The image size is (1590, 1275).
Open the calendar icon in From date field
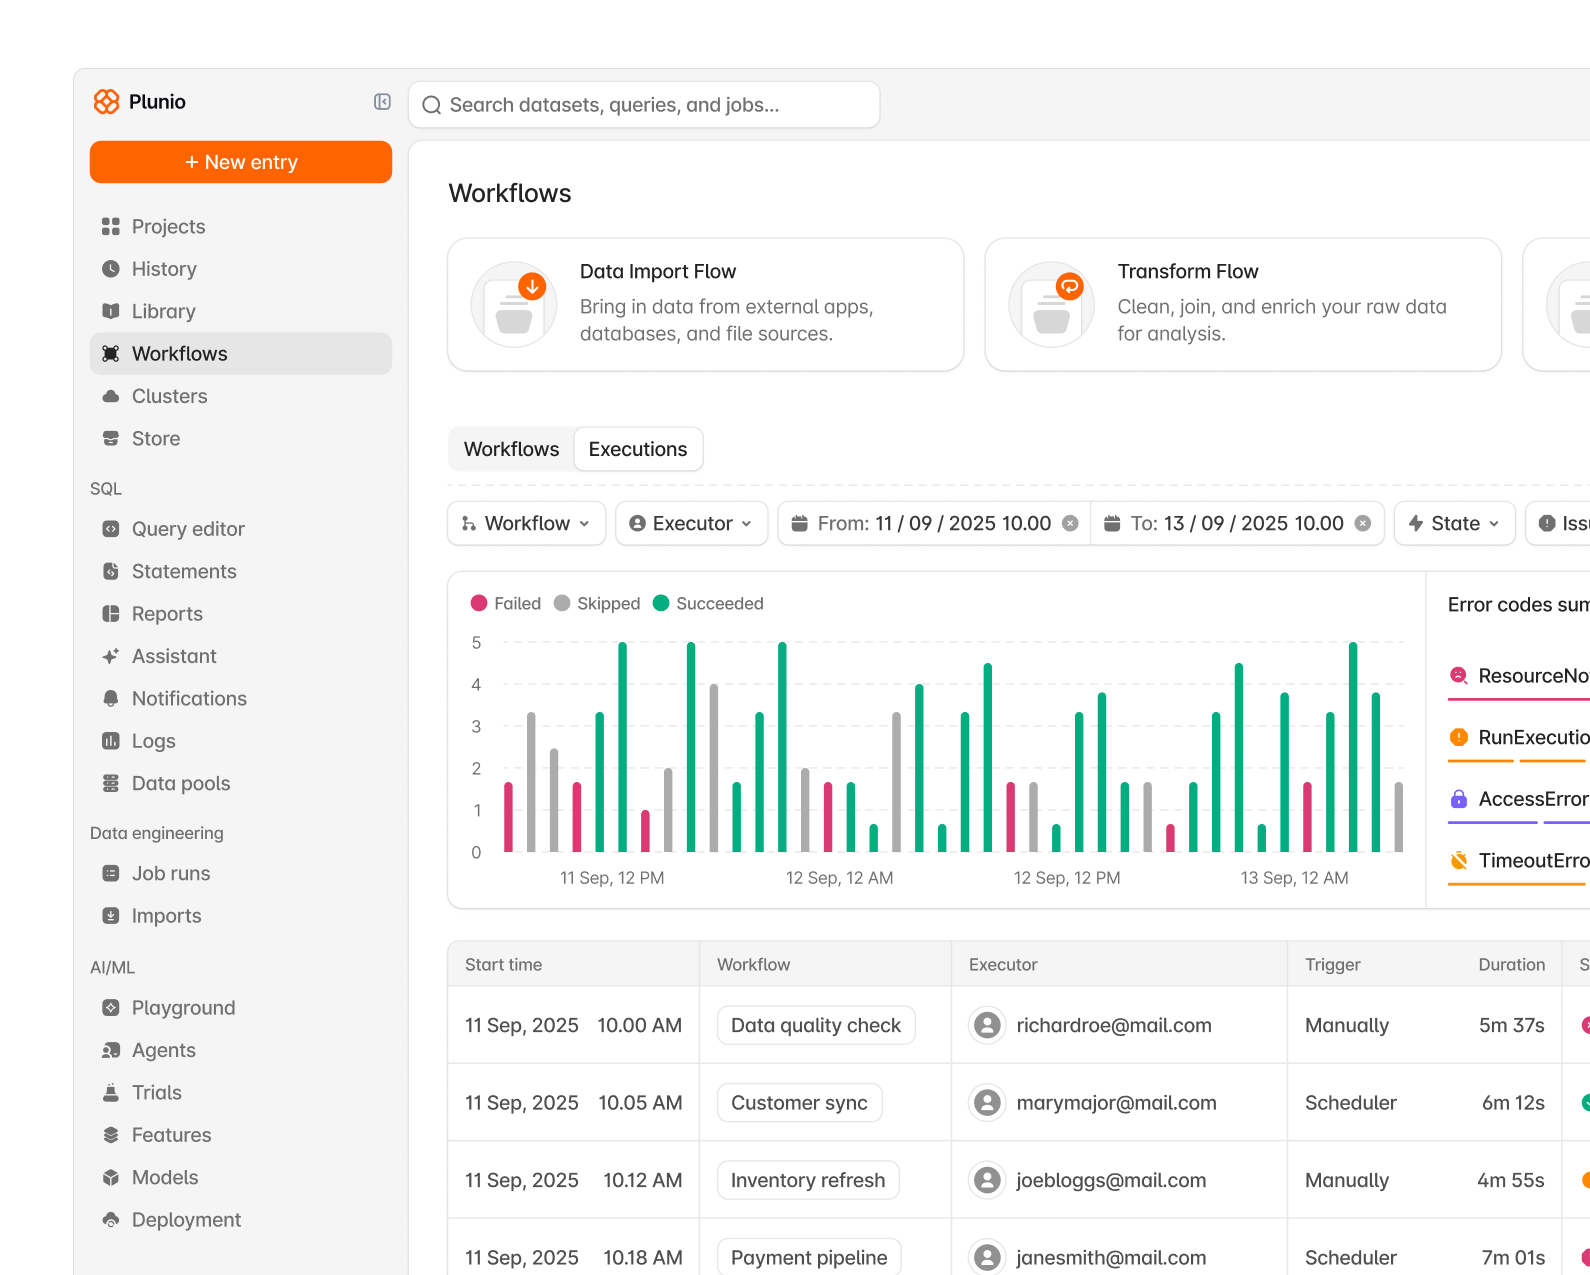pyautogui.click(x=799, y=523)
